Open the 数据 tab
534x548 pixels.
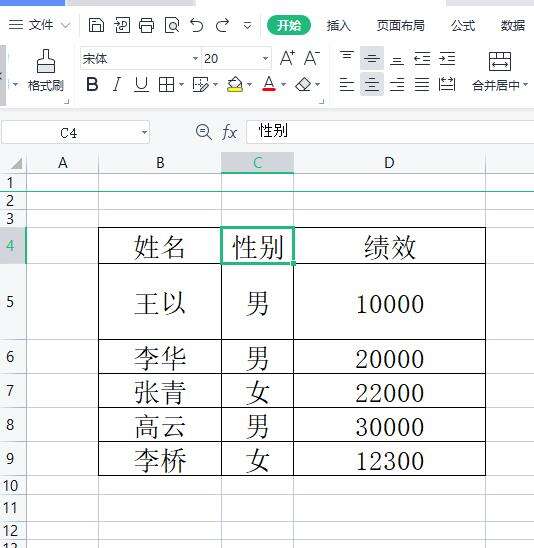tap(513, 26)
